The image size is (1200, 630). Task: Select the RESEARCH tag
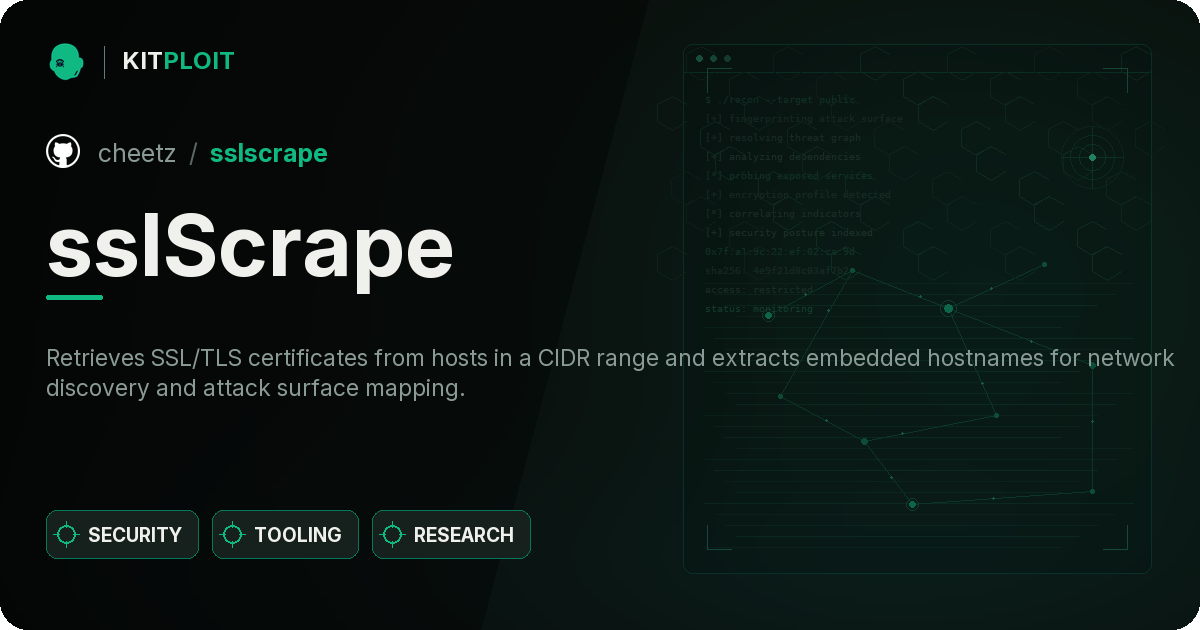[451, 535]
